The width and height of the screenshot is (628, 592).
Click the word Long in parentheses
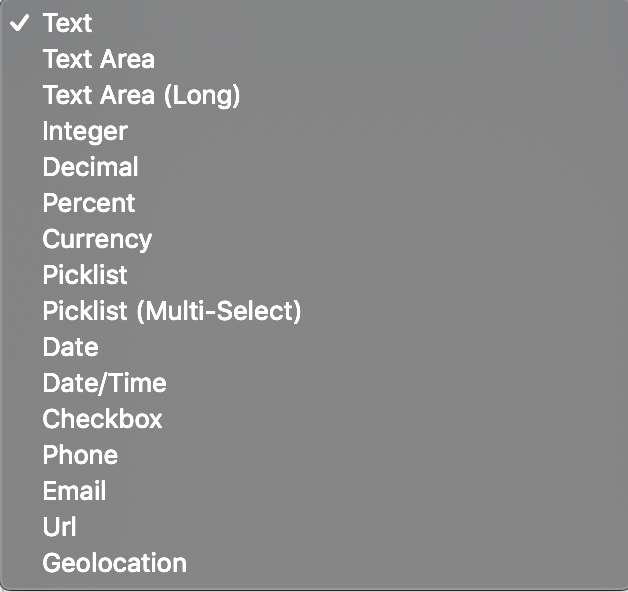(x=200, y=96)
